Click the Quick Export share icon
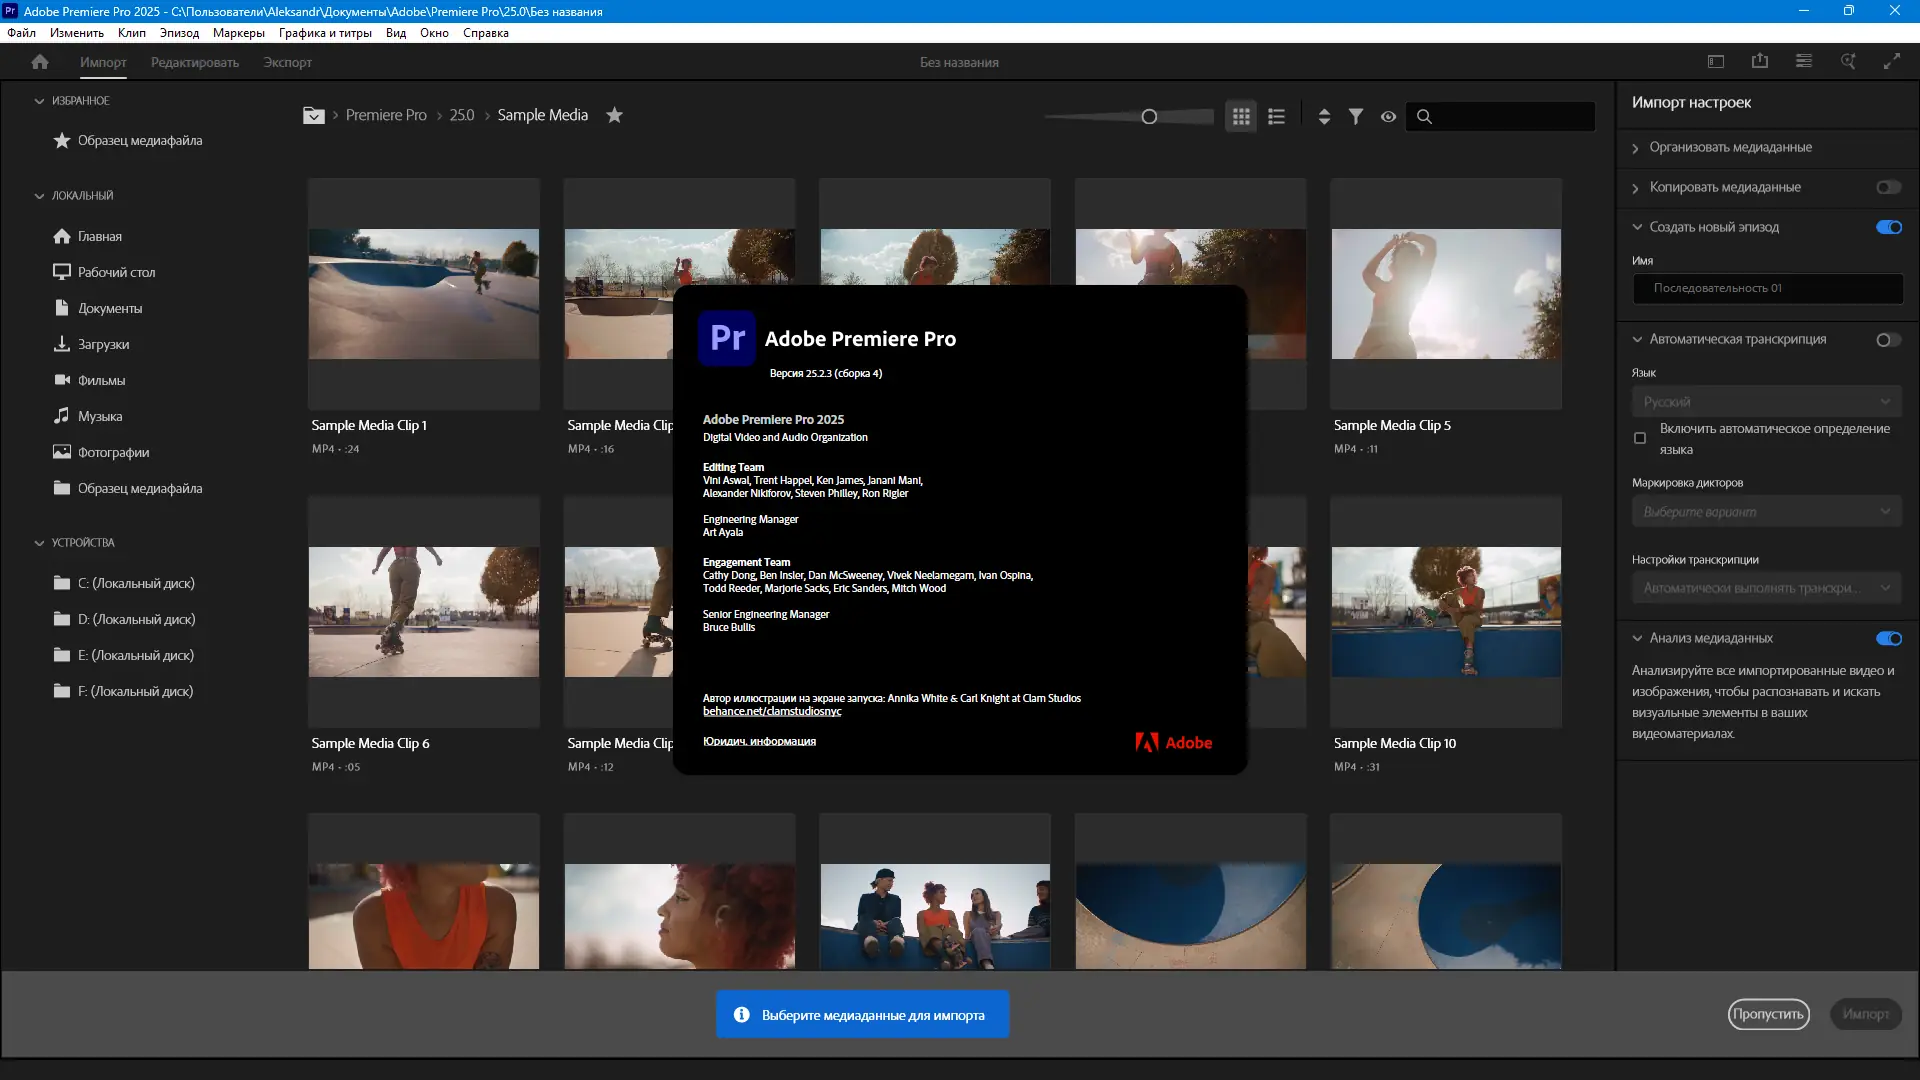Viewport: 1920px width, 1080px height. tap(1760, 62)
